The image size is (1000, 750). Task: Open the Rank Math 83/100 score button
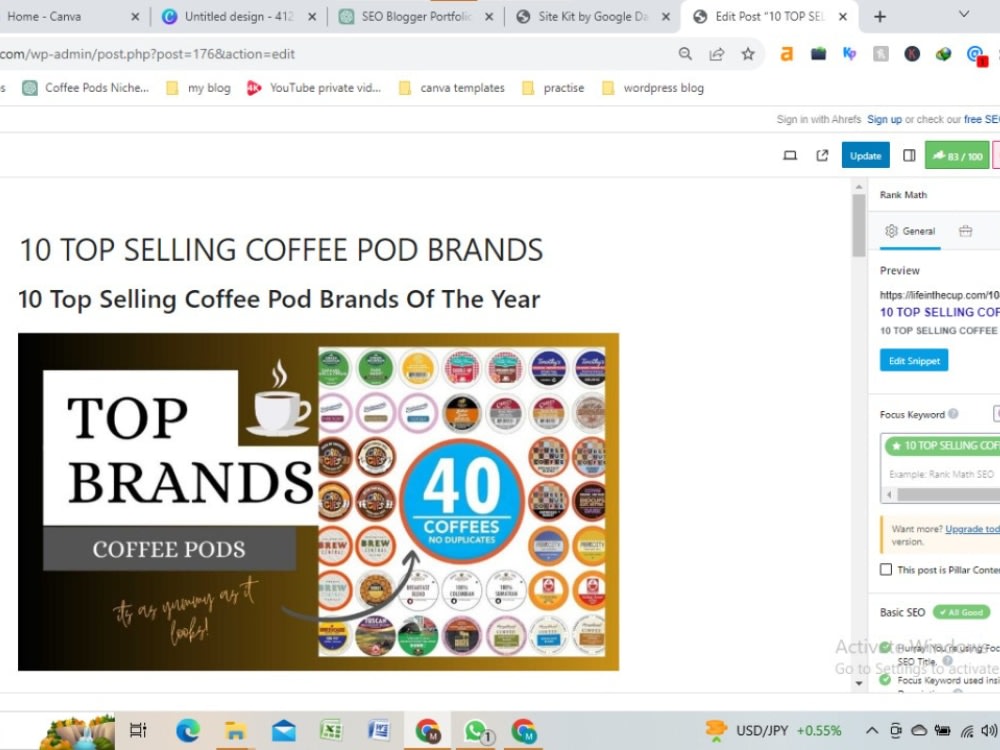tap(957, 156)
